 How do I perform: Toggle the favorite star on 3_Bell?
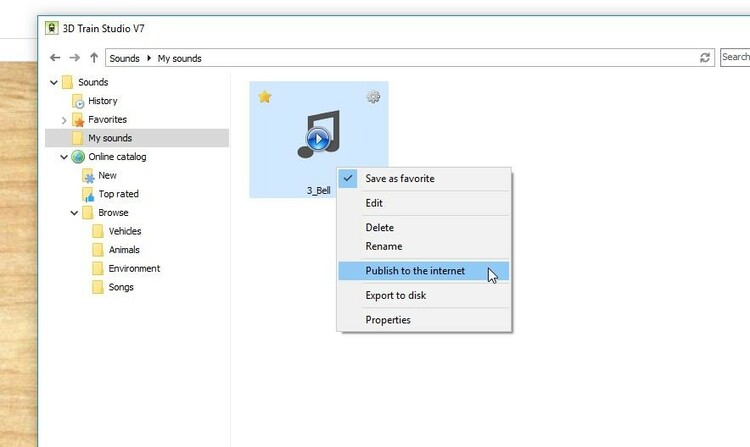coord(265,97)
